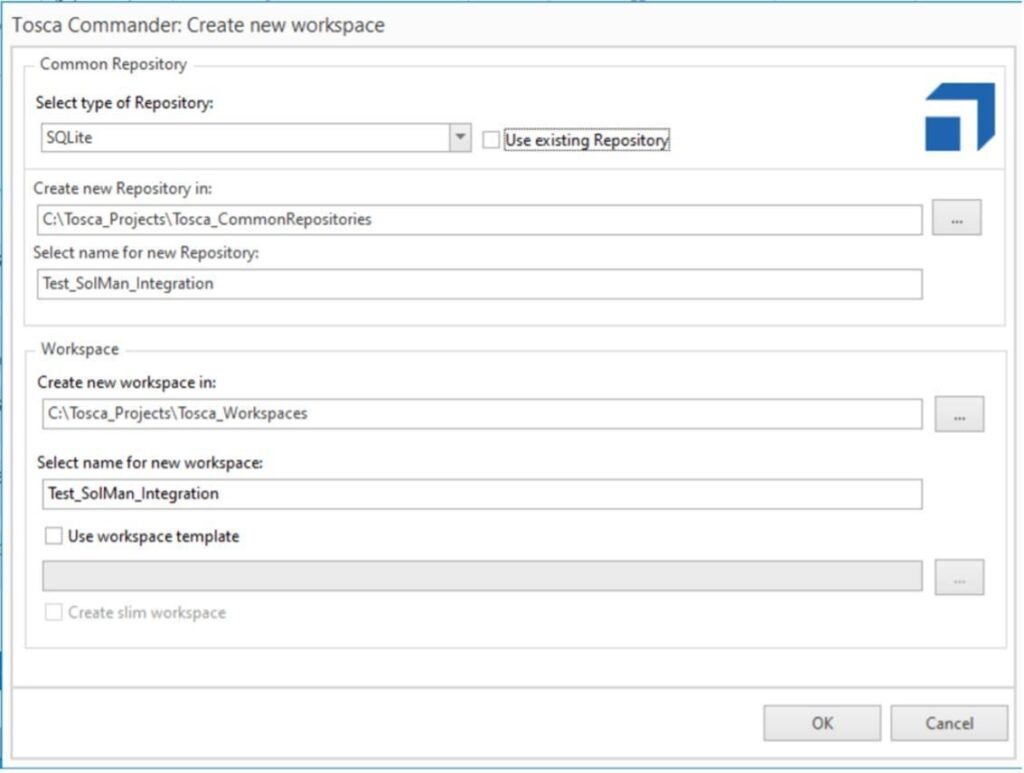Viewport: 1024px width, 773px height.
Task: Edit the new workspace name field
Action: [x=482, y=494]
